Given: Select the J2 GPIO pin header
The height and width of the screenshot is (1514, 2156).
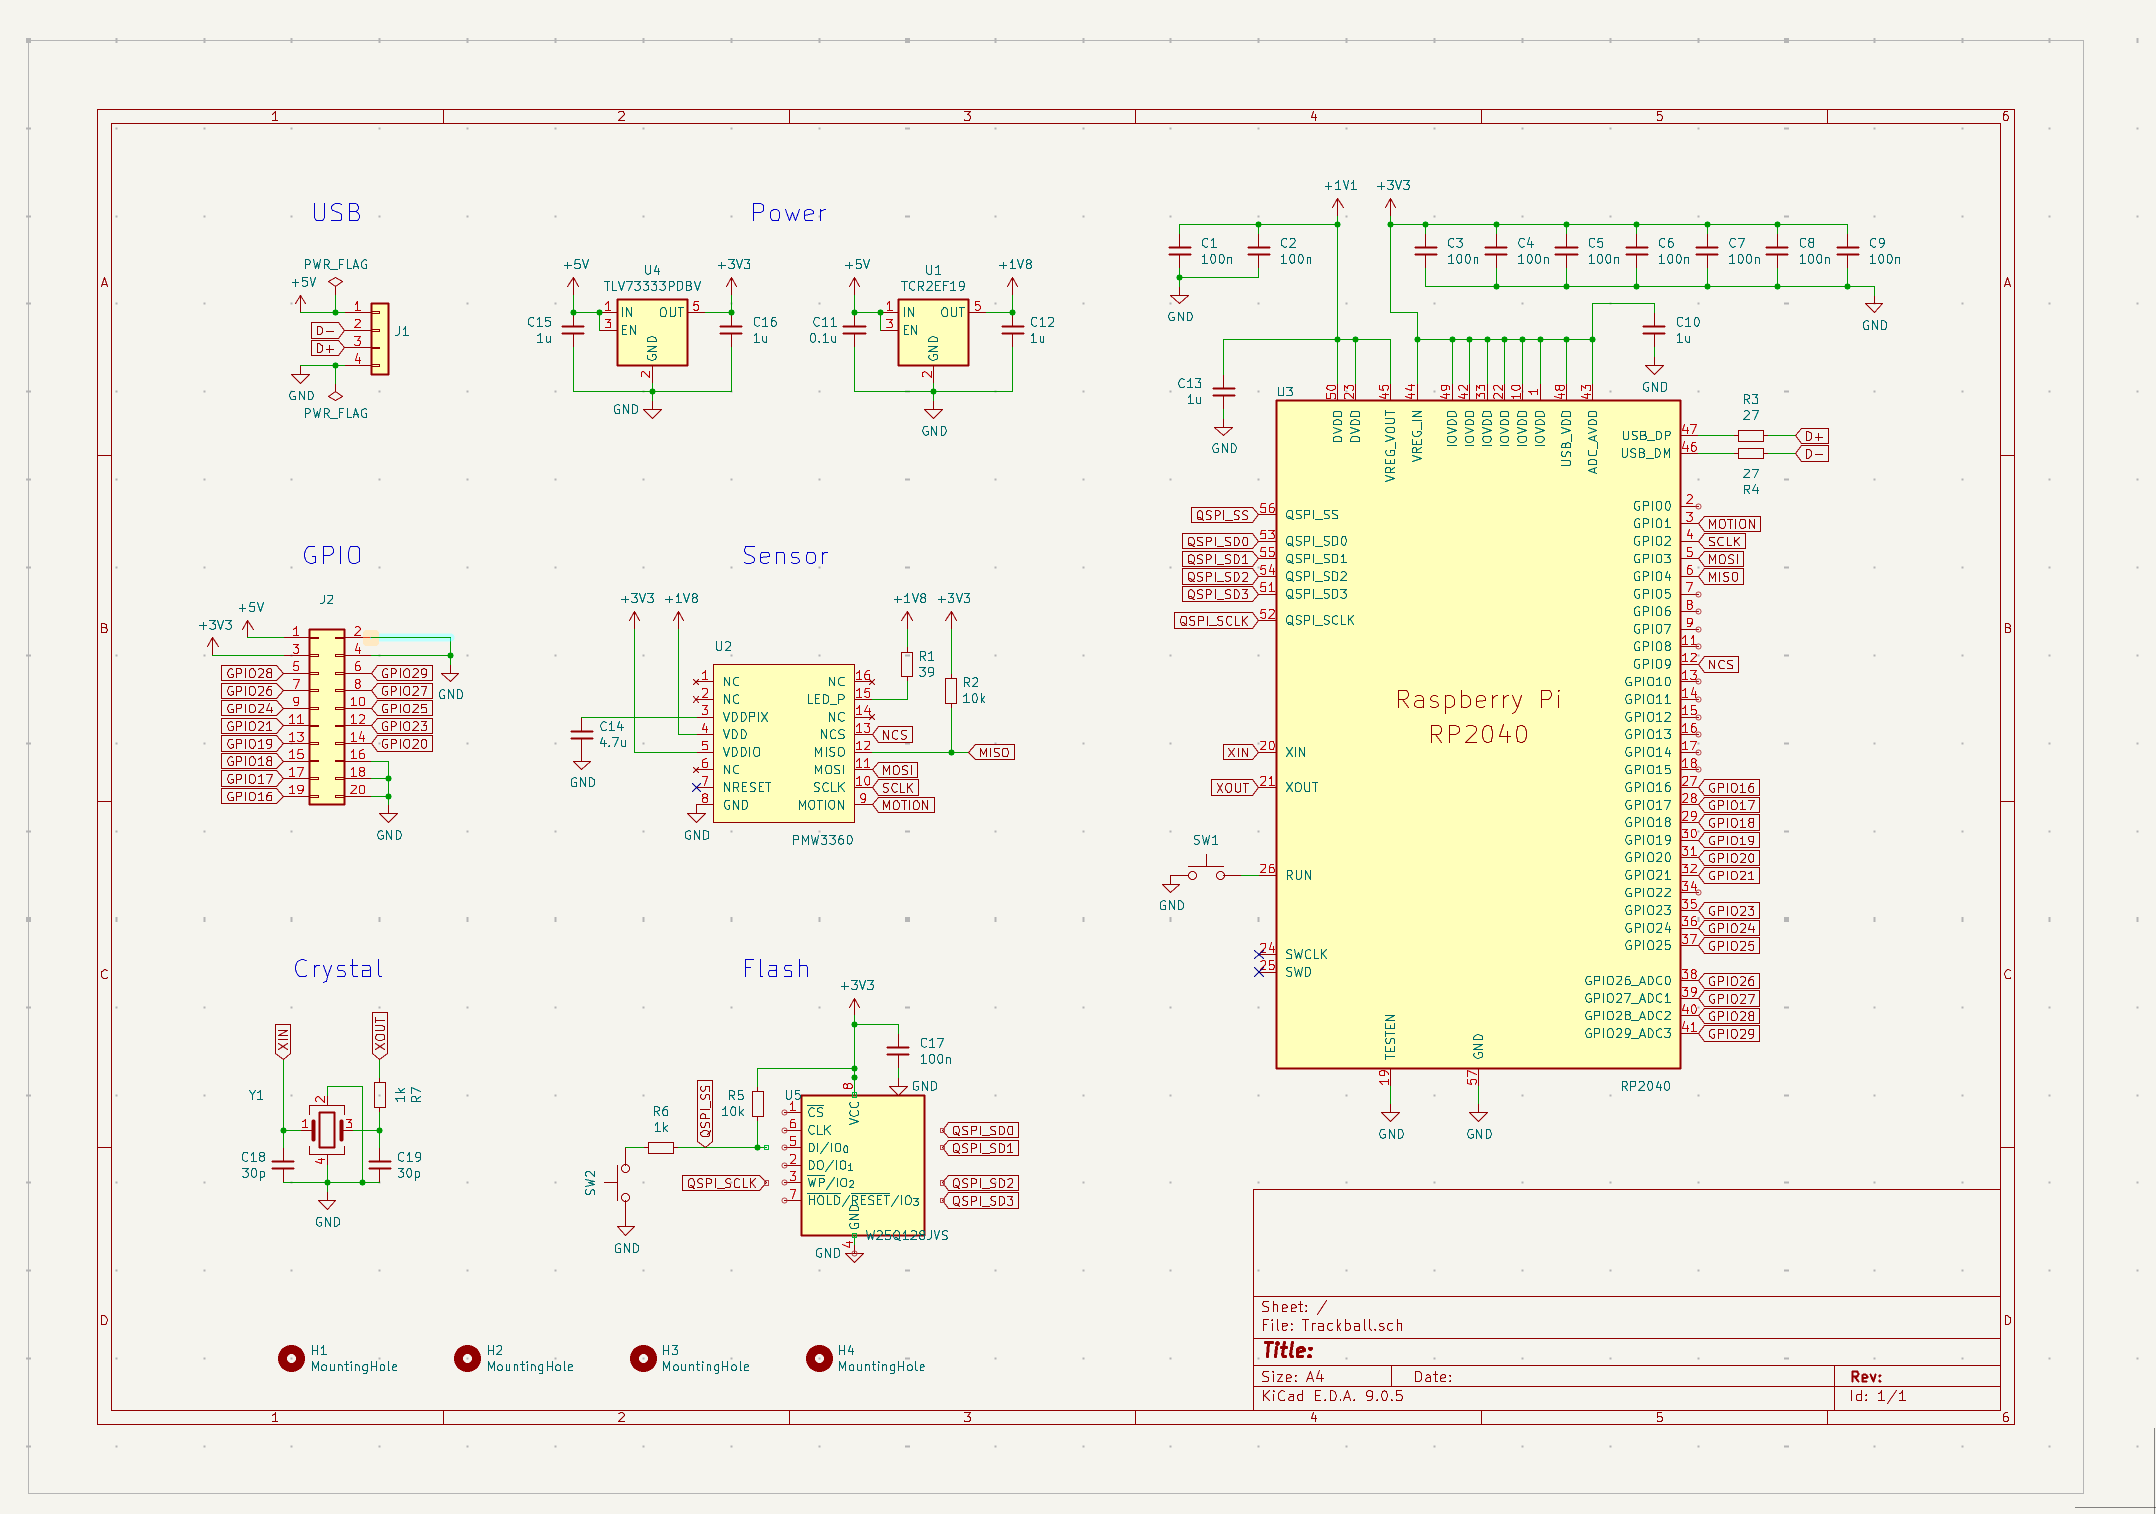Looking at the screenshot, I should [327, 716].
